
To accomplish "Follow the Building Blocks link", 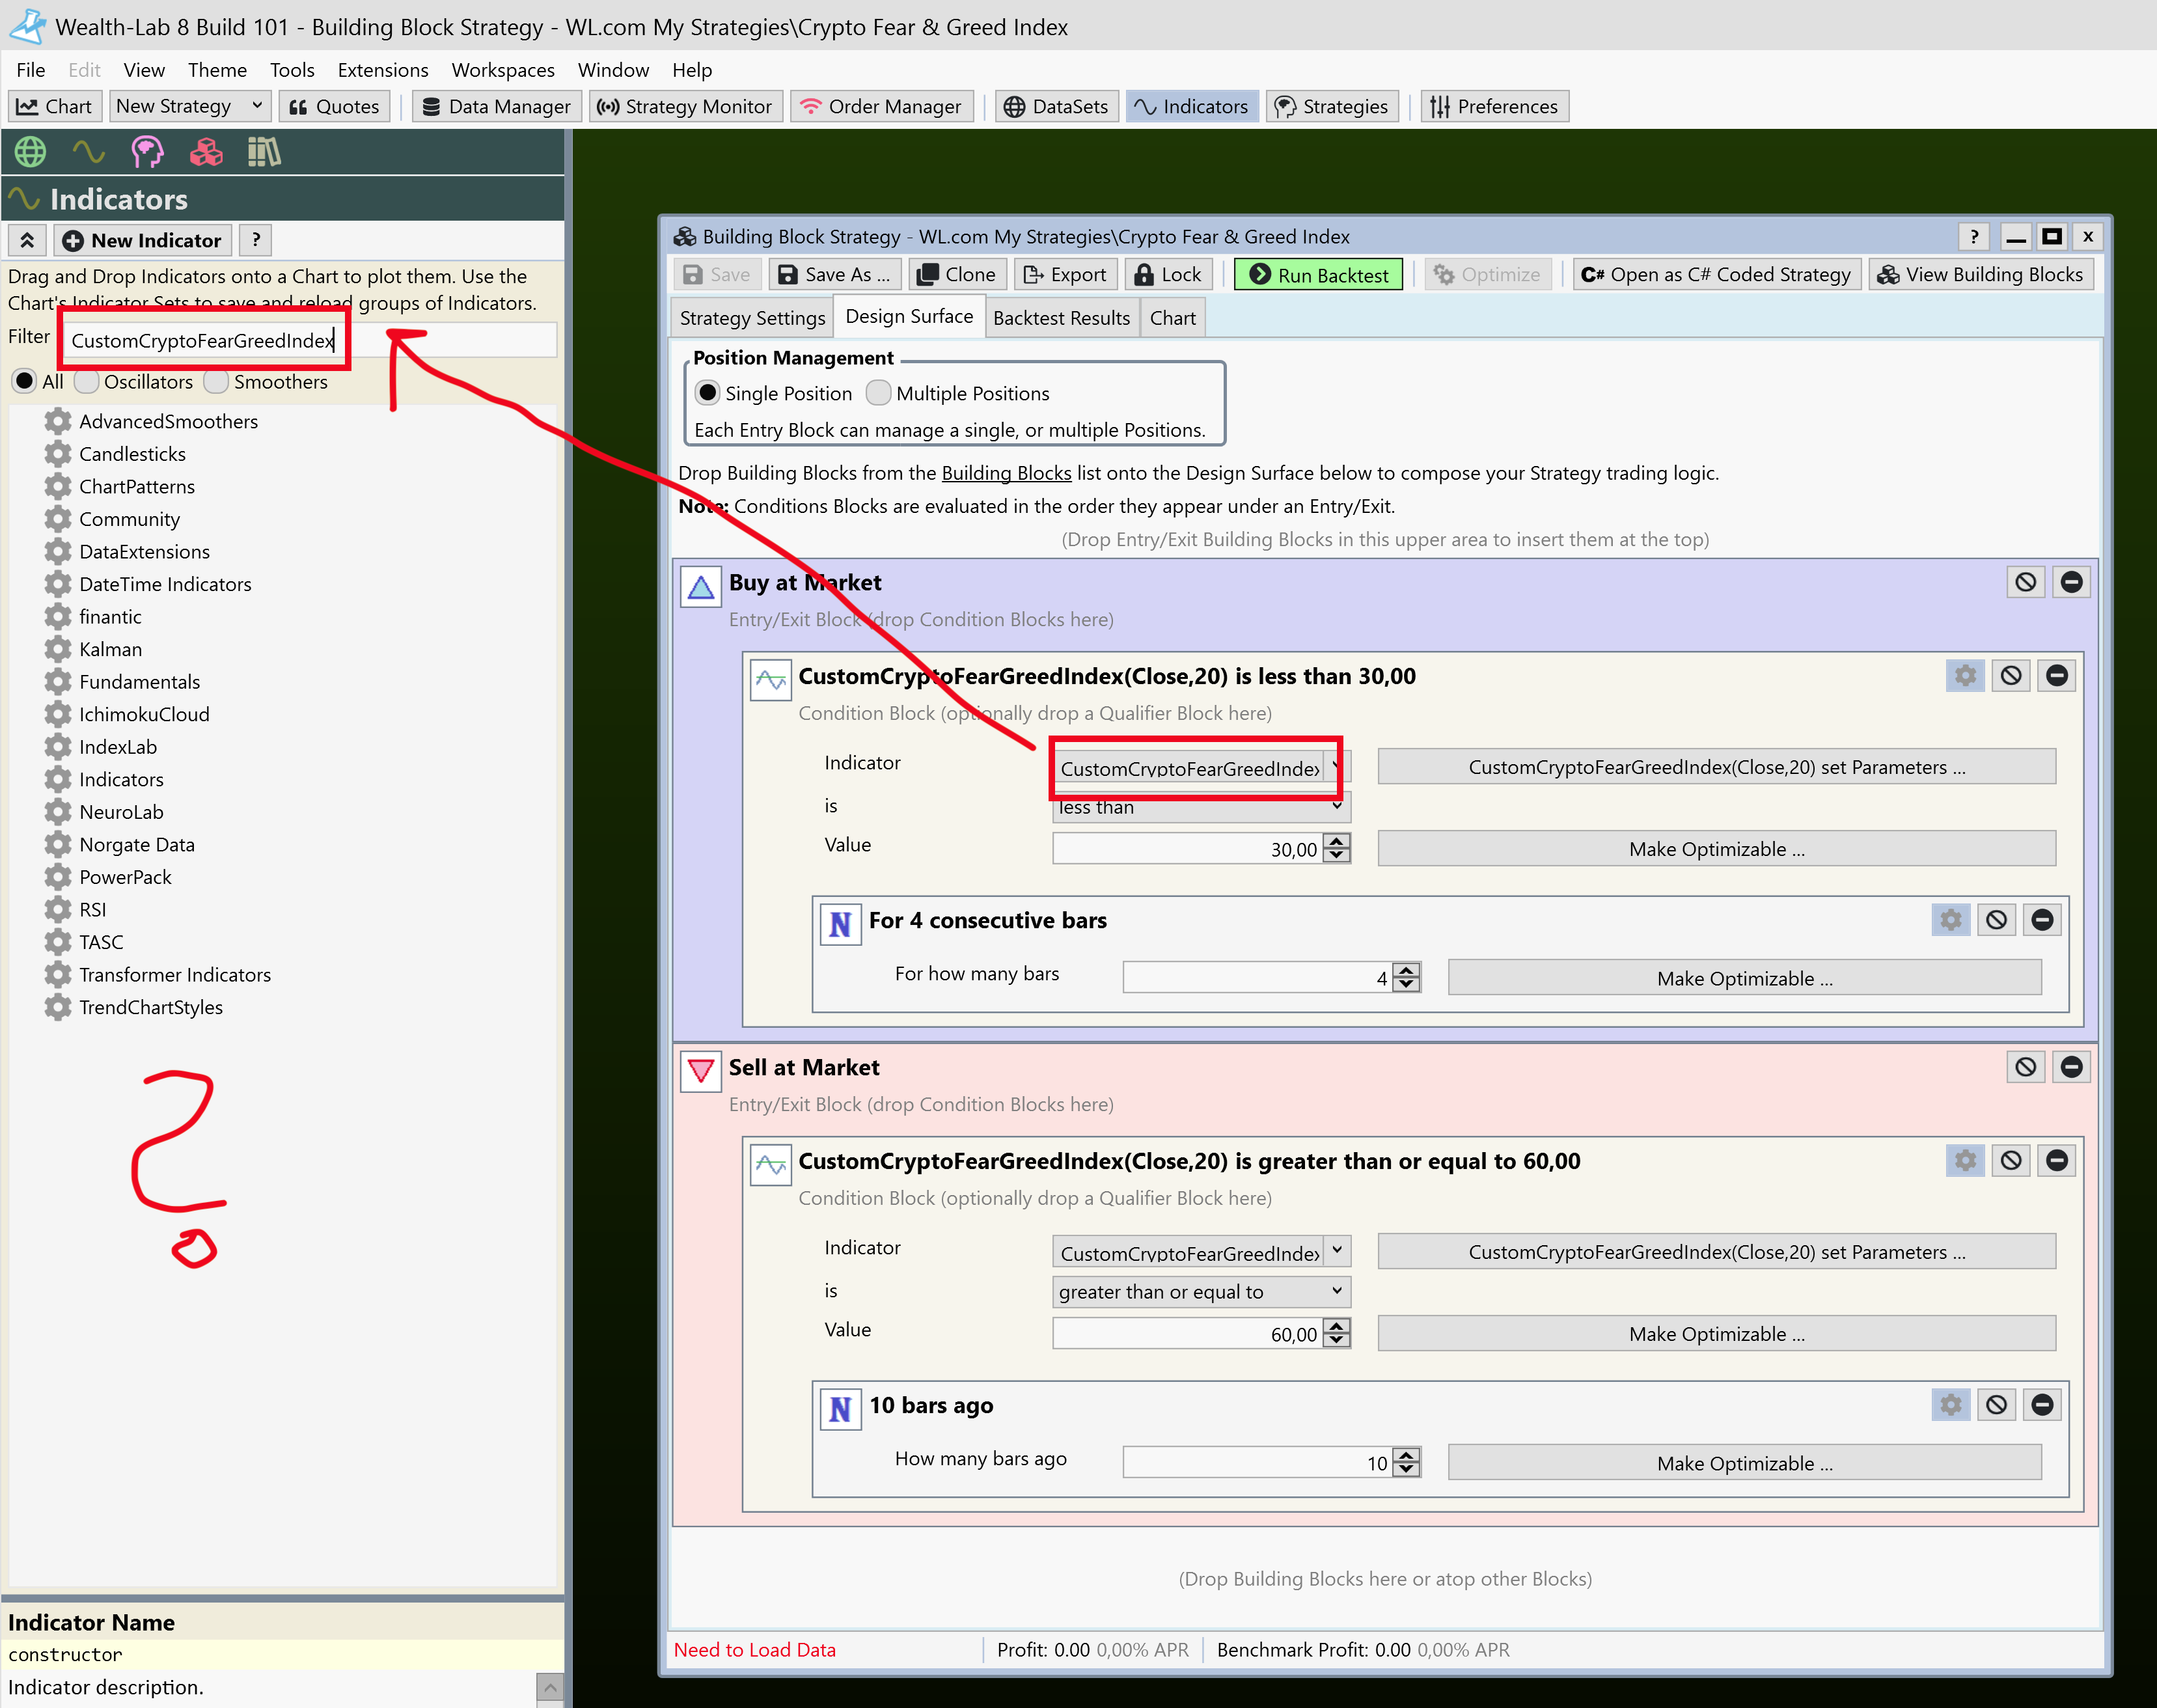I will (1006, 473).
